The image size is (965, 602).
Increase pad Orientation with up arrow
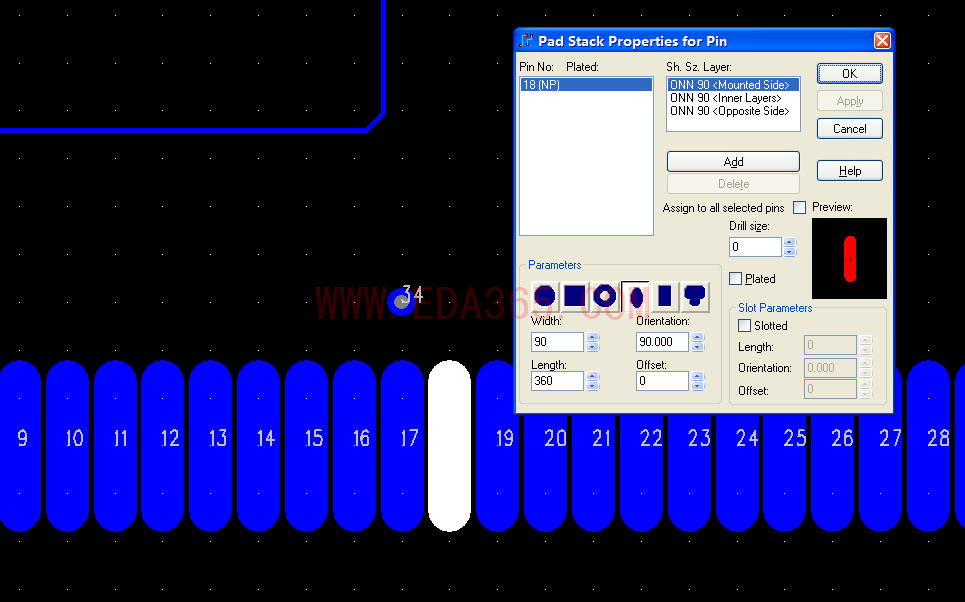click(697, 337)
